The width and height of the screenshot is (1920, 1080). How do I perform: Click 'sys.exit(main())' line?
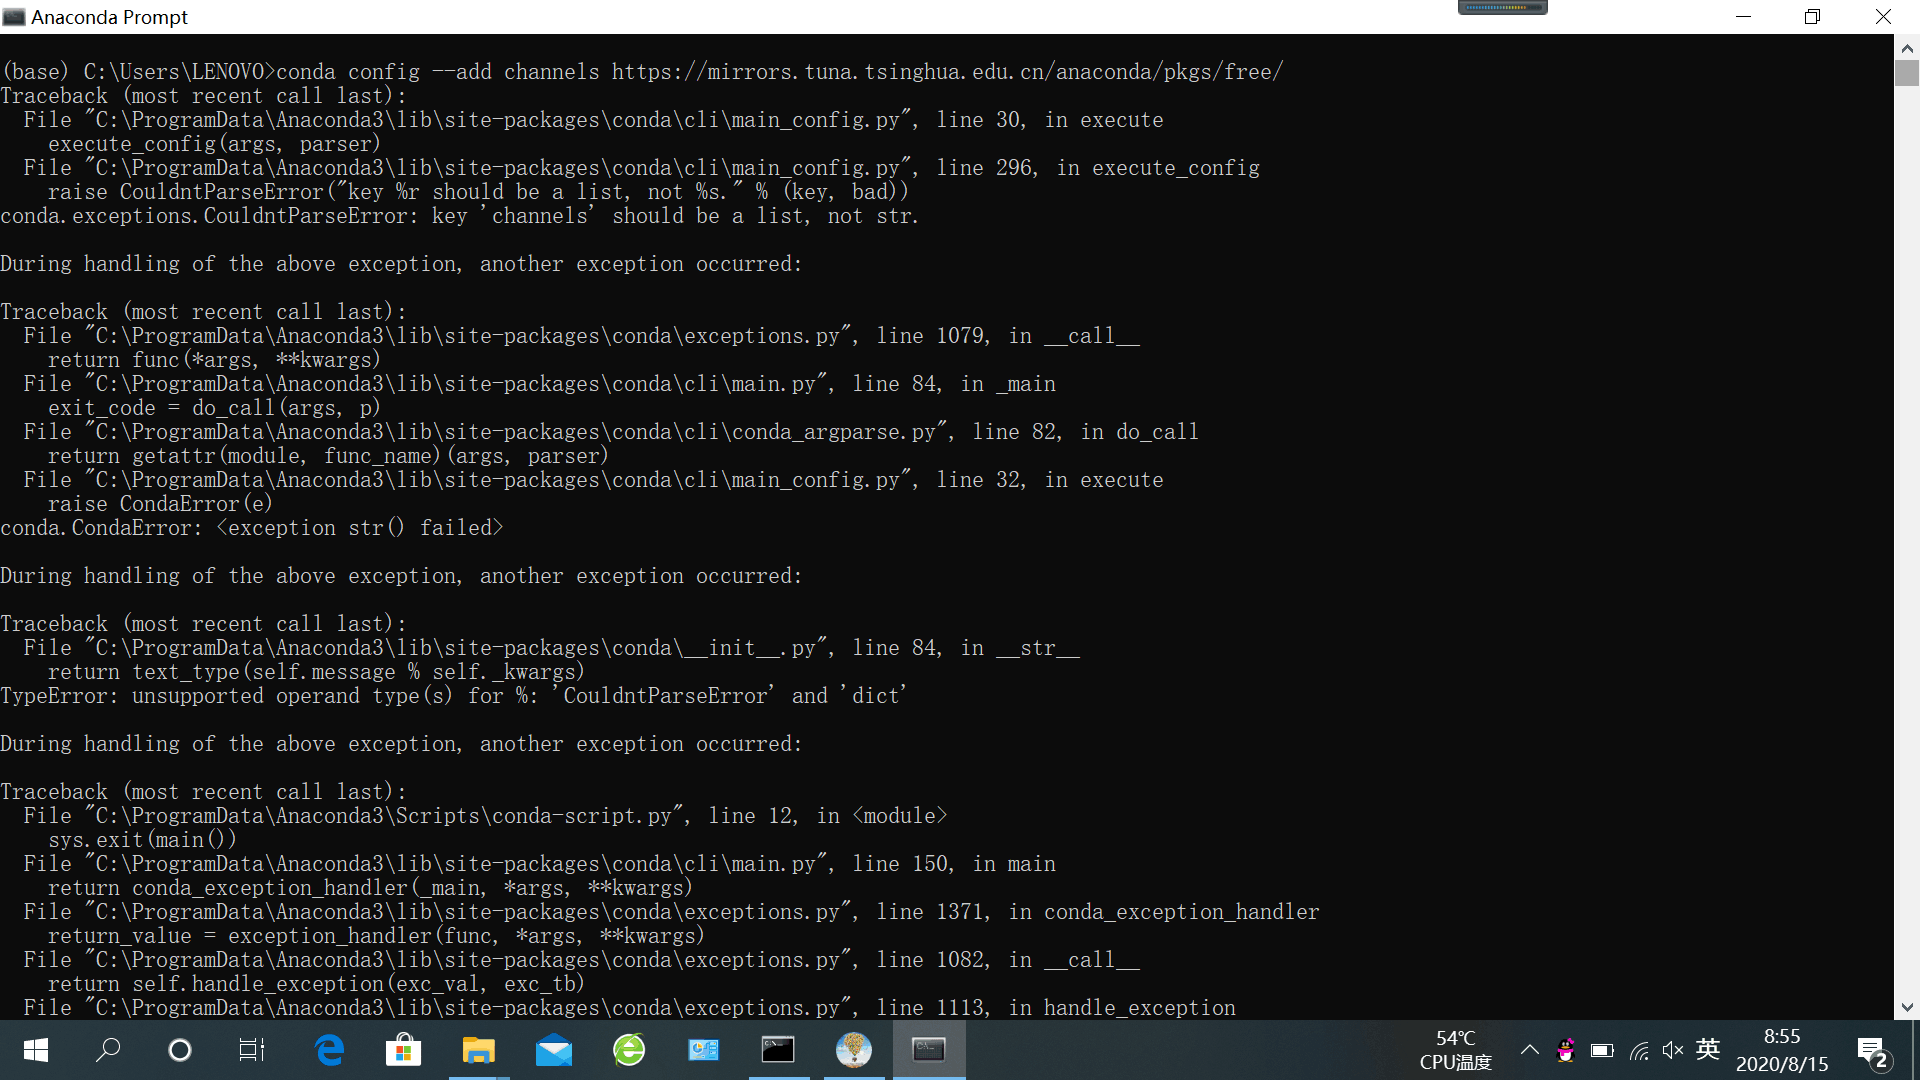coord(142,840)
